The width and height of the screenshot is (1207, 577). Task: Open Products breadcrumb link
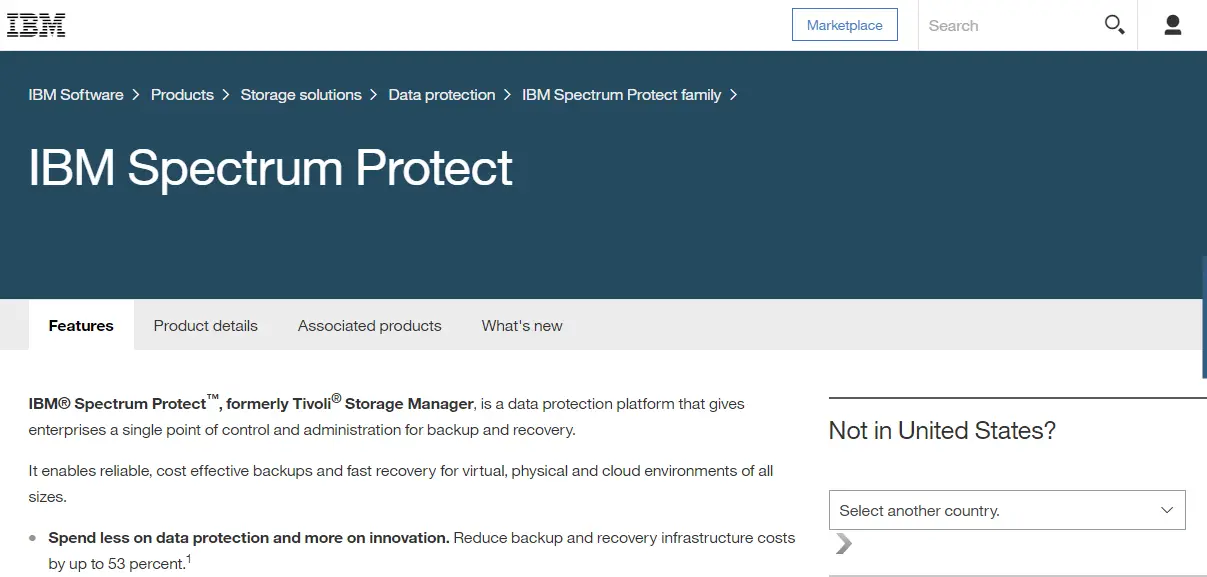[x=182, y=95]
